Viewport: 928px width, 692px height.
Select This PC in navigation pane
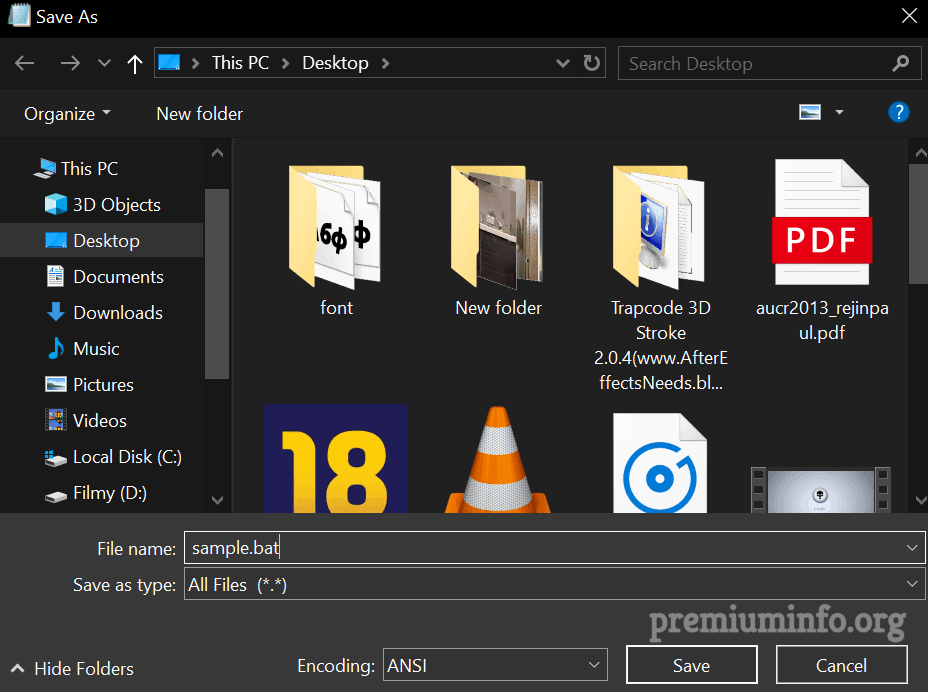click(x=76, y=169)
